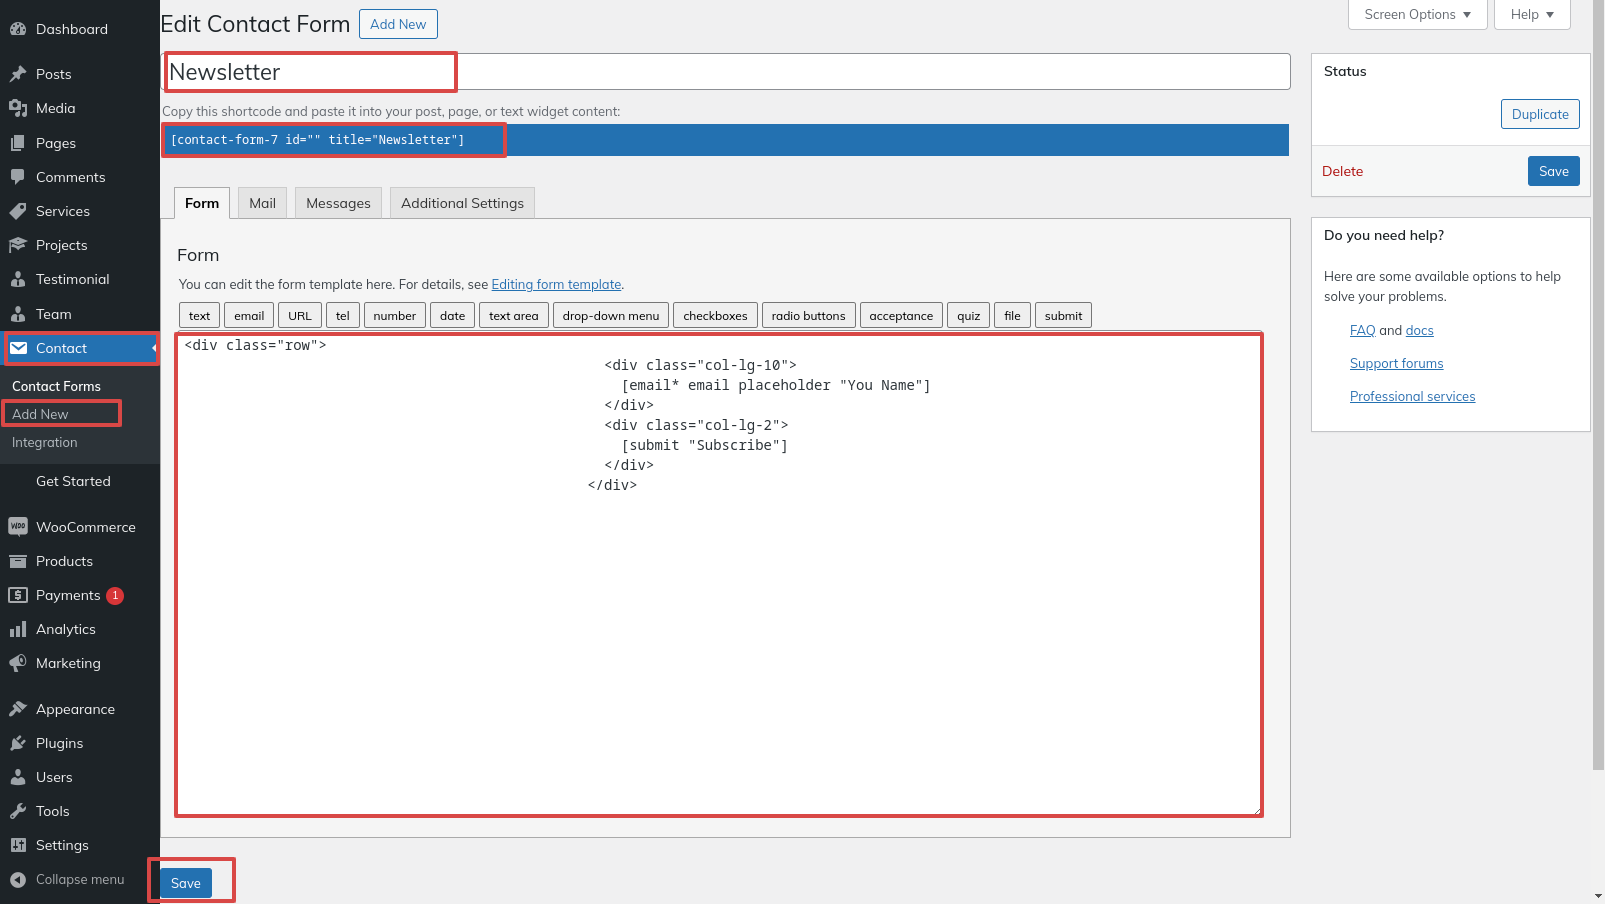1605x904 pixels.
Task: Insert an email form-tag
Action: pyautogui.click(x=249, y=316)
